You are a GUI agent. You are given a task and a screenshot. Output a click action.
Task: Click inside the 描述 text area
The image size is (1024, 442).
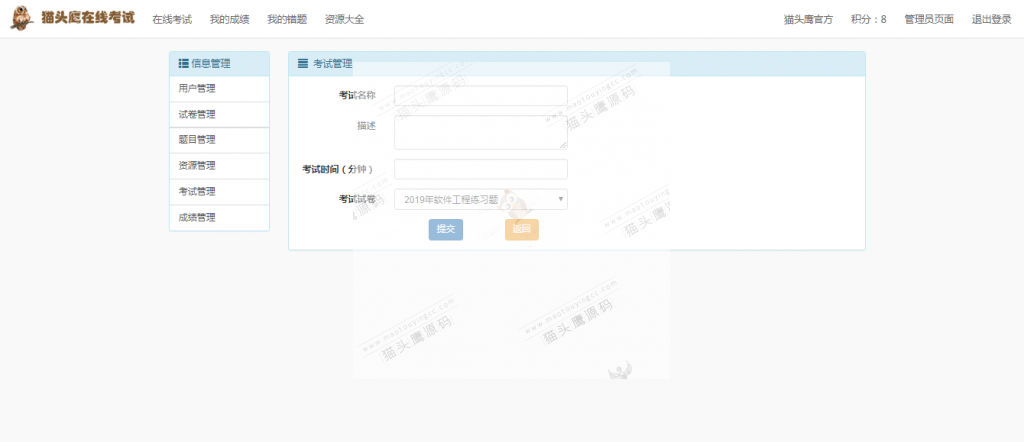tap(481, 132)
